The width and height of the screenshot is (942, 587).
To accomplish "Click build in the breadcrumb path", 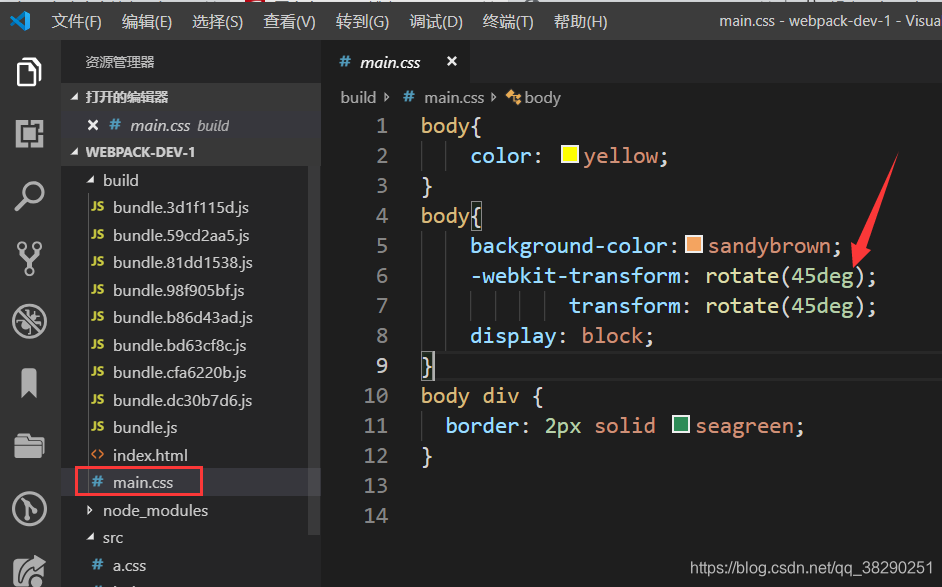I will (x=358, y=97).
